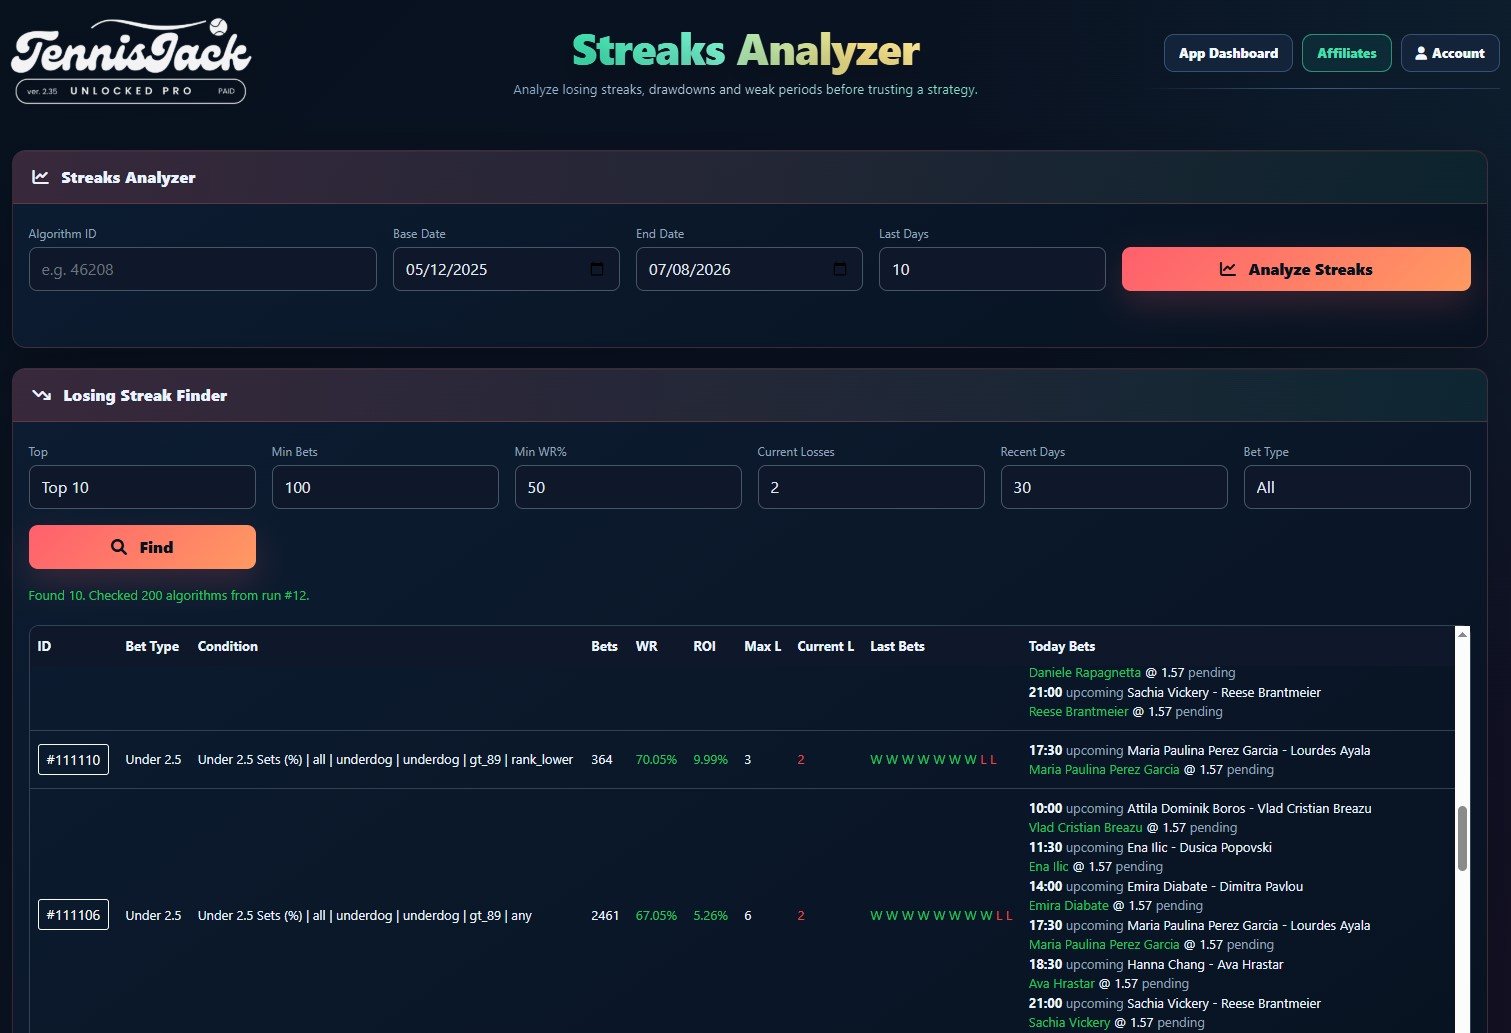Click the TennisJack logo

(x=131, y=60)
